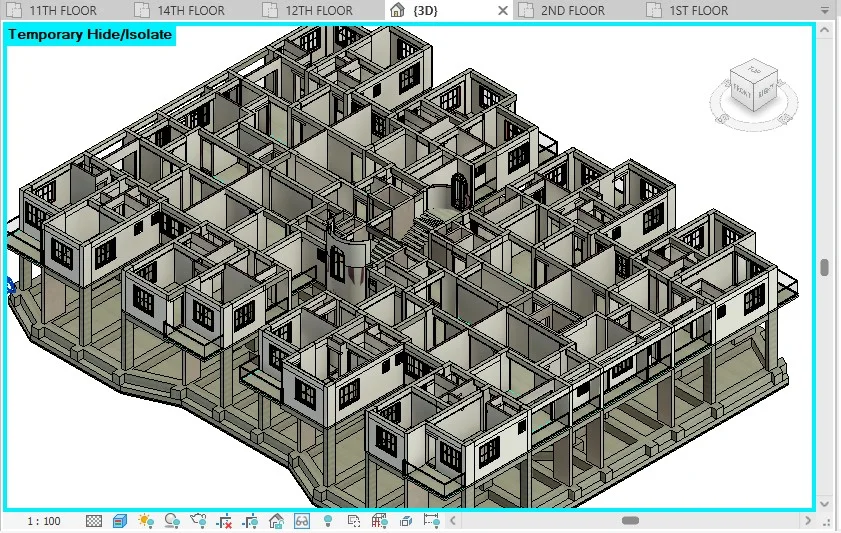Click the TOP face of the ViewCube

point(755,69)
